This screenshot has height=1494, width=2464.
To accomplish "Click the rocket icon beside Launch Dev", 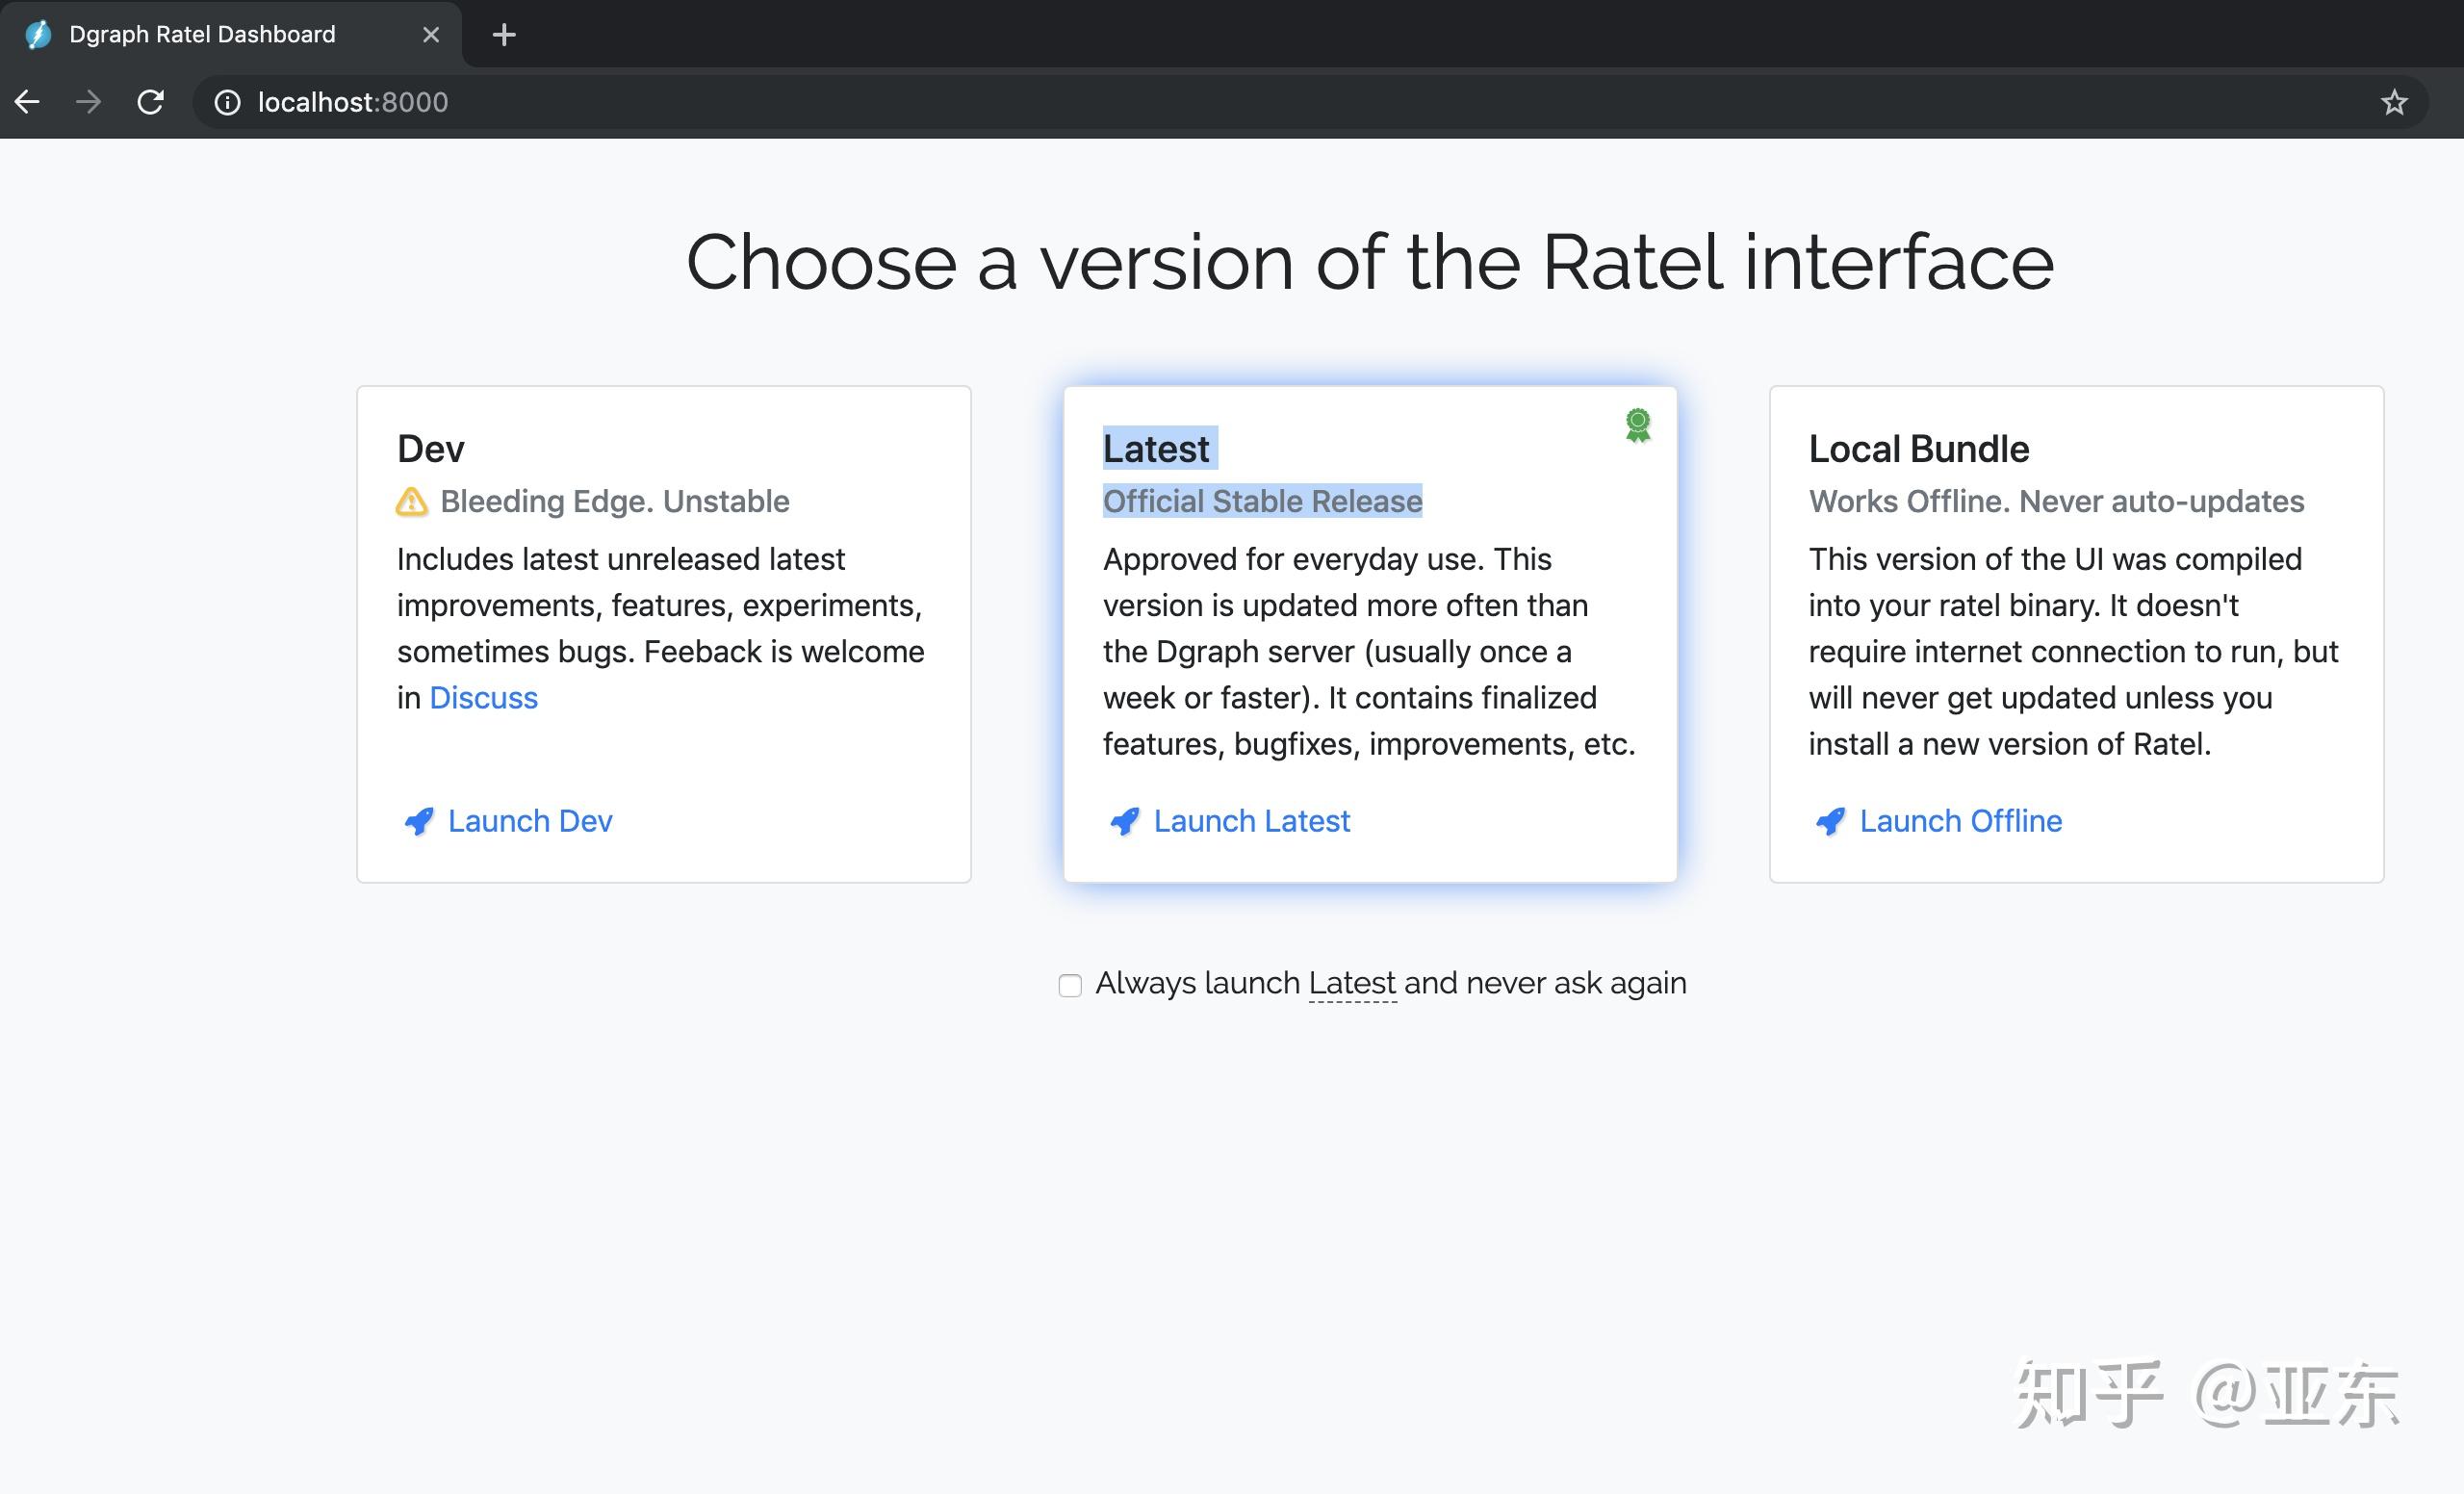I will (x=419, y=822).
